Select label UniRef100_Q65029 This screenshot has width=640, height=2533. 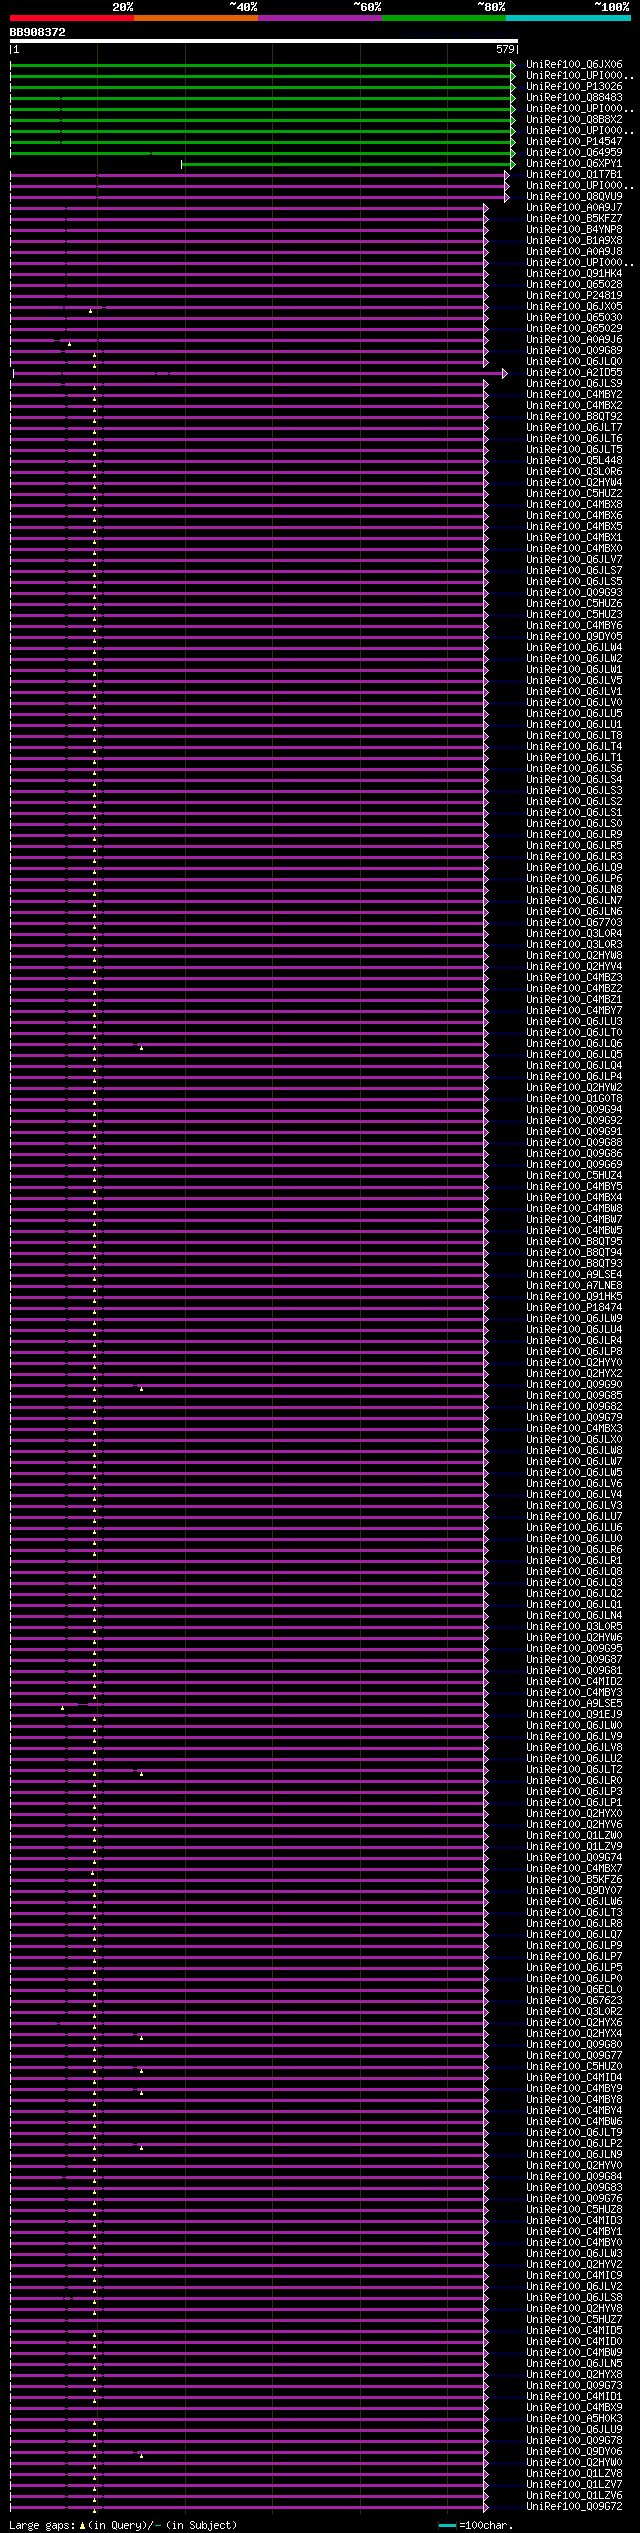pos(574,329)
